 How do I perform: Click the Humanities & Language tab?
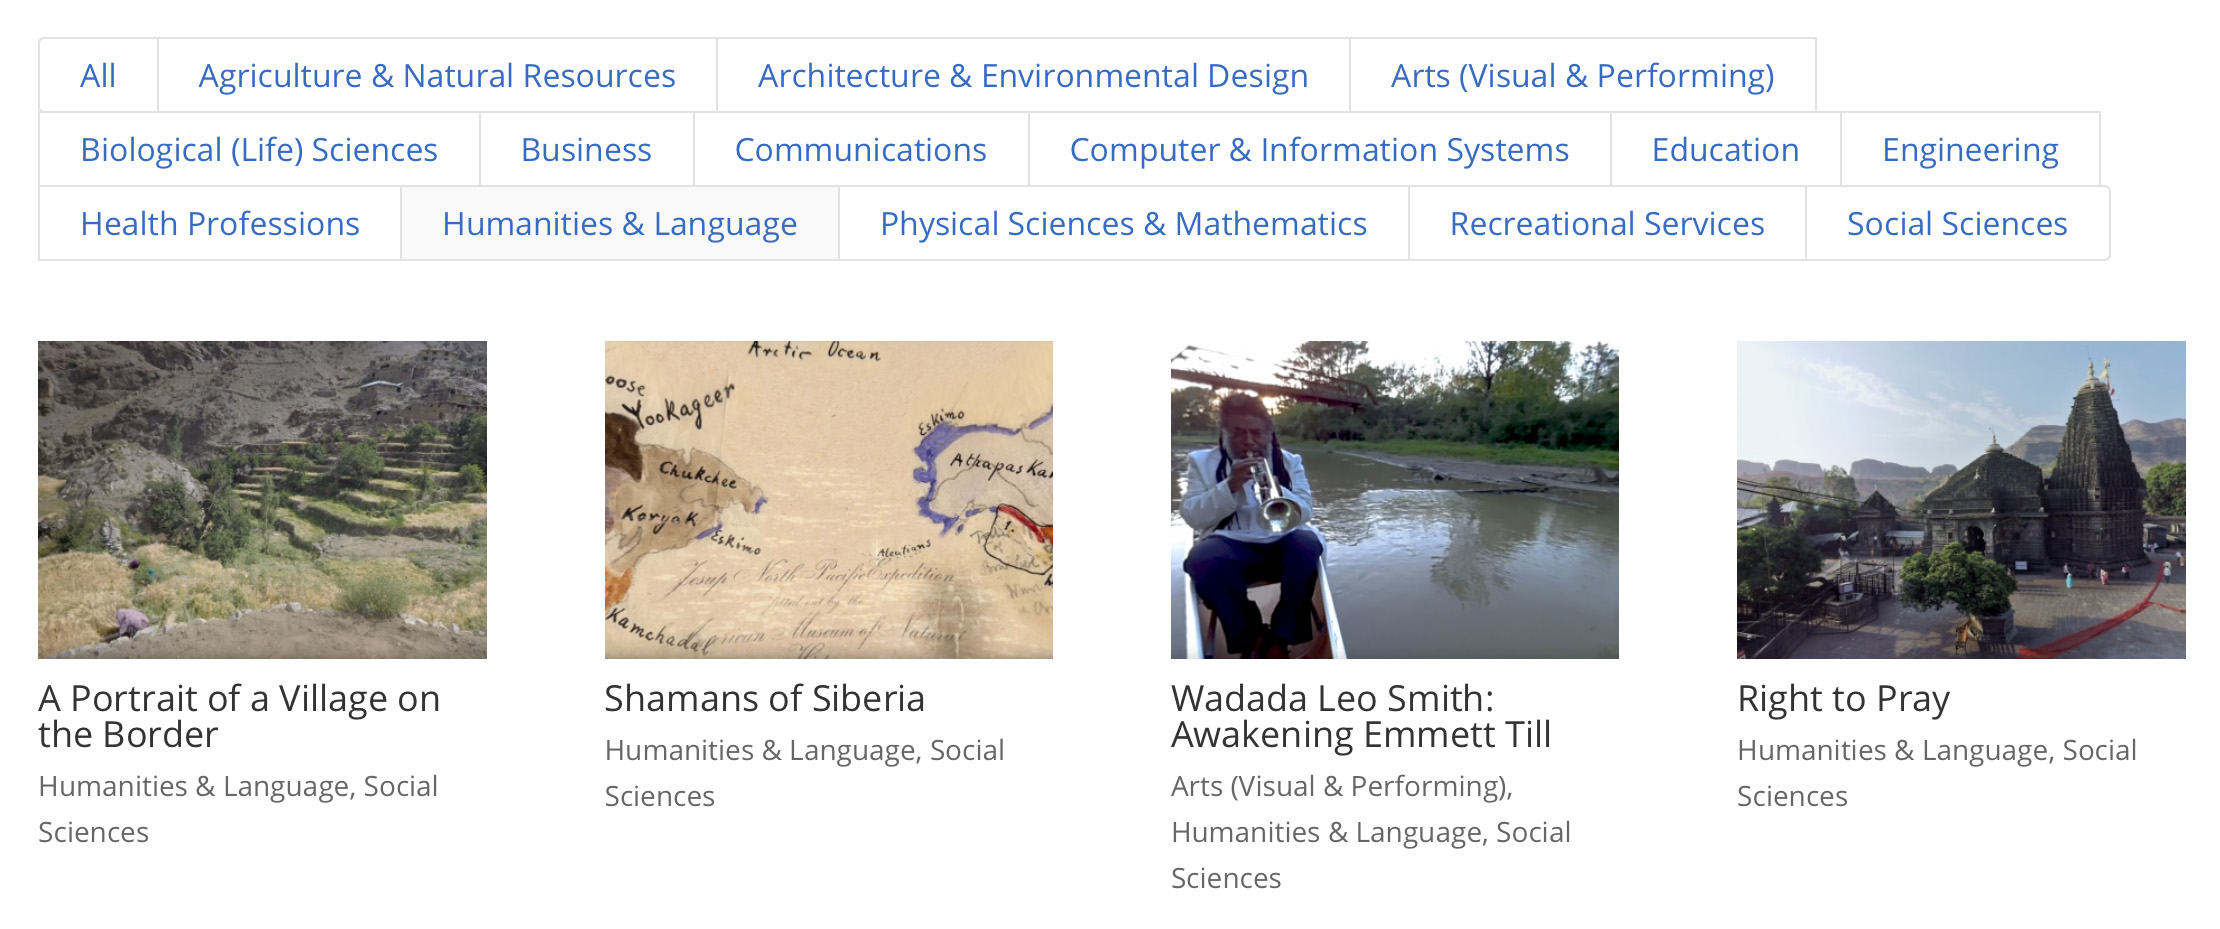click(620, 223)
